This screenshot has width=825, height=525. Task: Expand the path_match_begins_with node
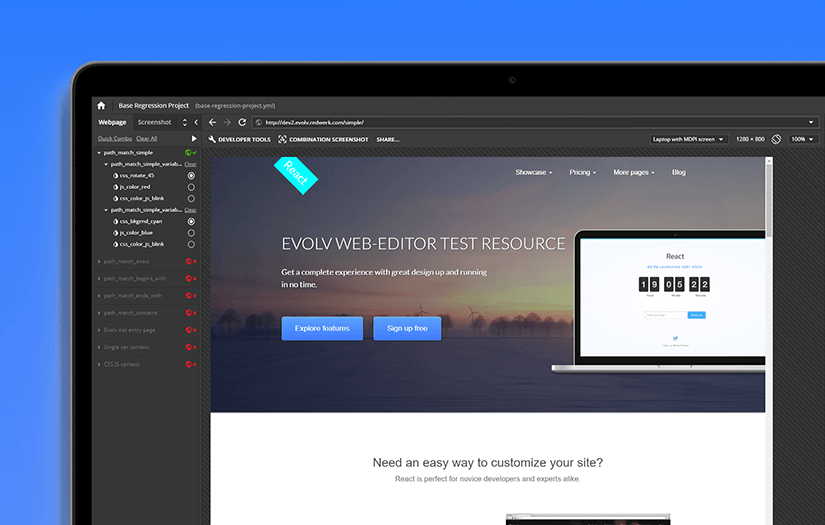[99, 278]
